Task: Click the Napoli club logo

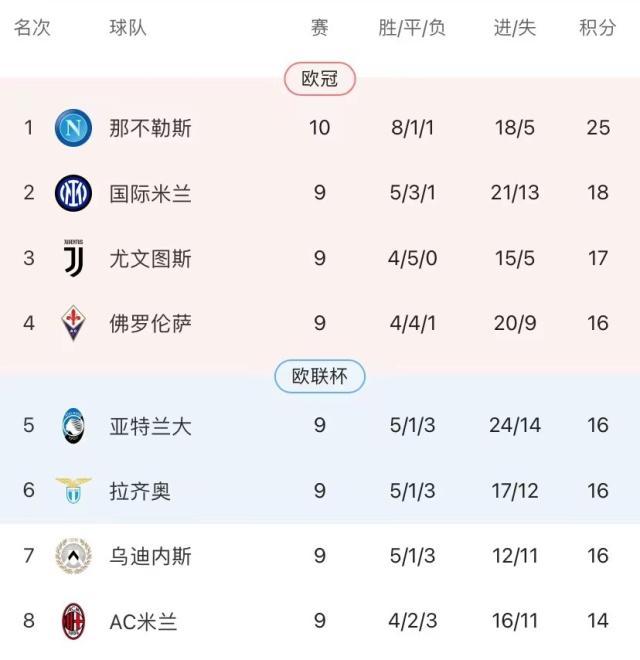Action: 73,128
